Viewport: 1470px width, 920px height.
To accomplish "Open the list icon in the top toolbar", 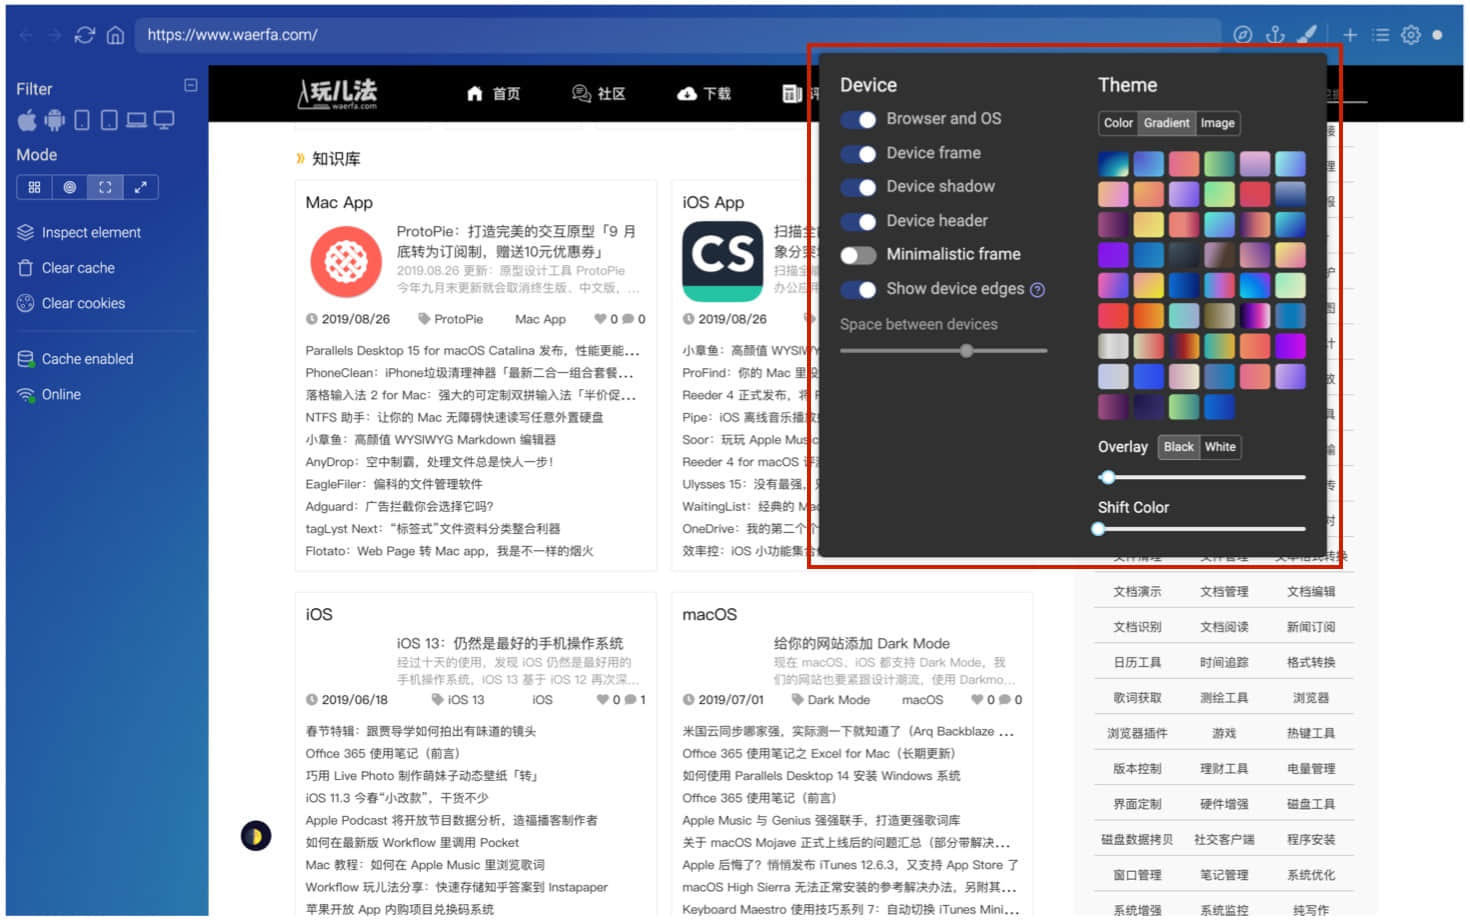I will coord(1381,35).
